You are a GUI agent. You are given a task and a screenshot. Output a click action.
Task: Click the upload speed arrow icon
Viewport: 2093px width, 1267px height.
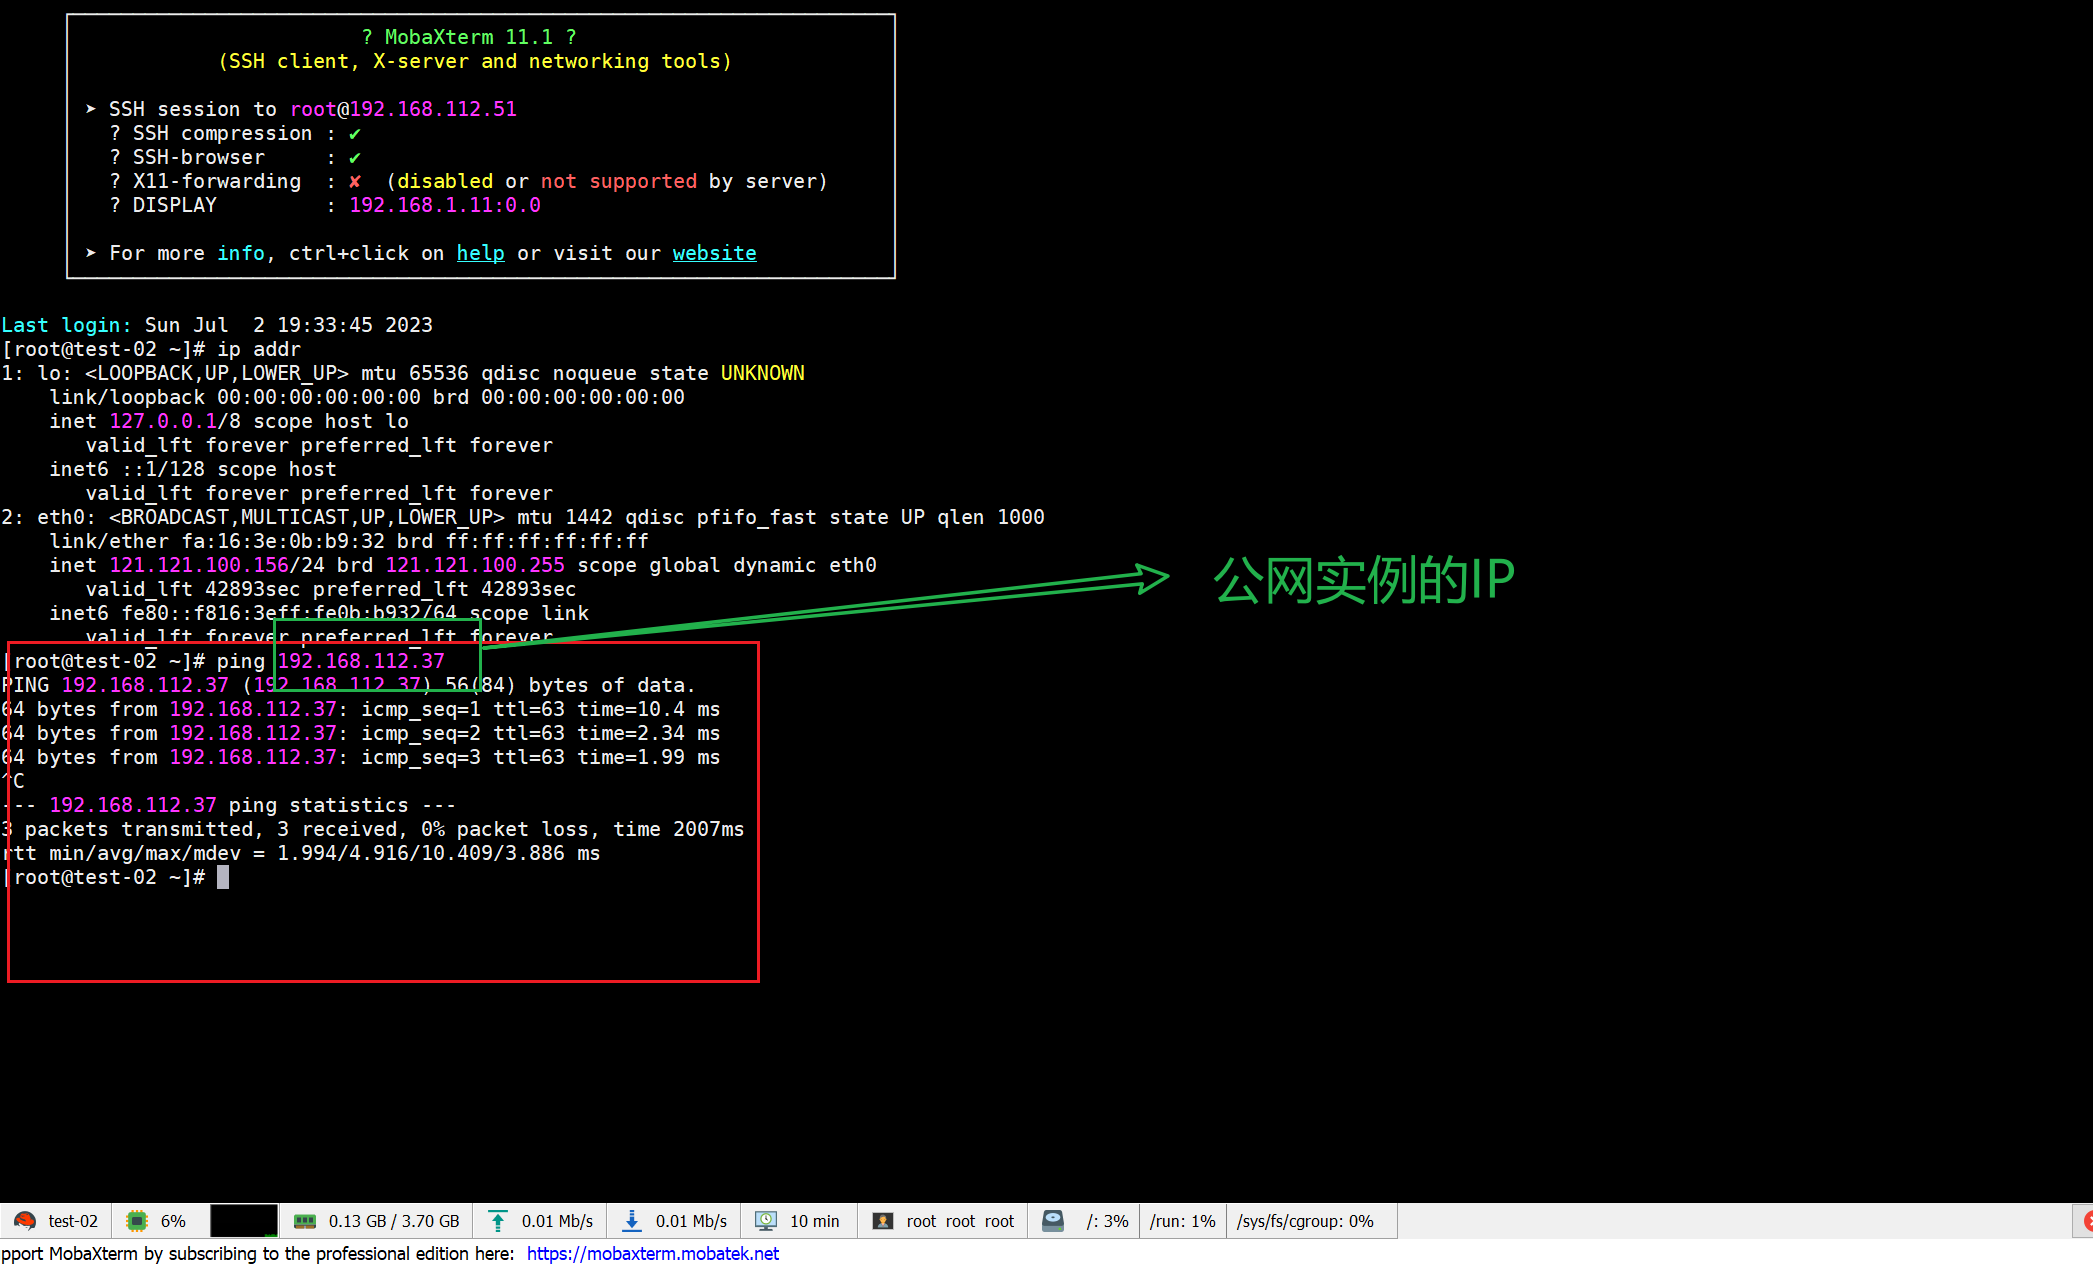tap(497, 1220)
